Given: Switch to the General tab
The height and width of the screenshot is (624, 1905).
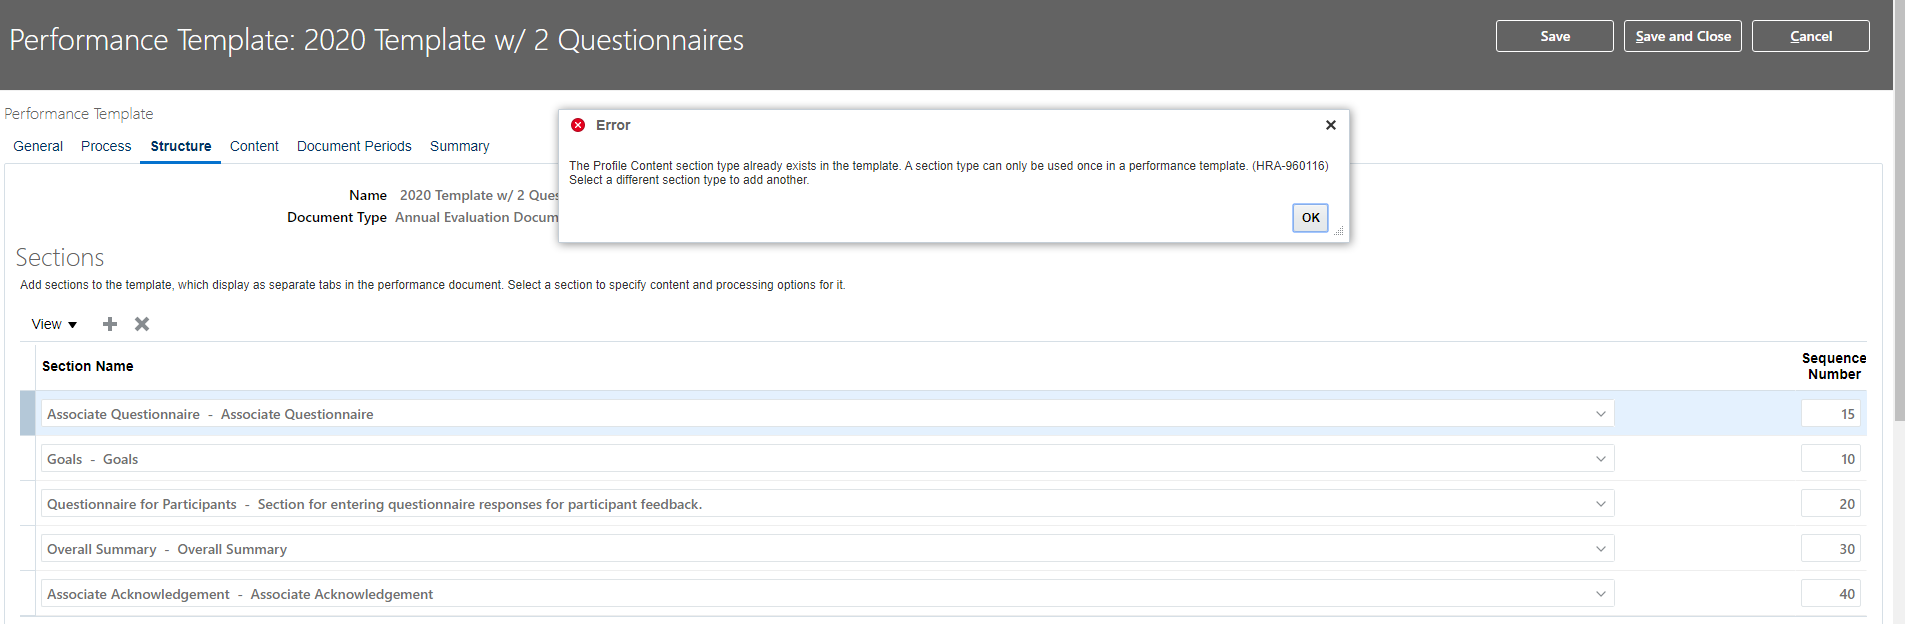Looking at the screenshot, I should pos(38,146).
